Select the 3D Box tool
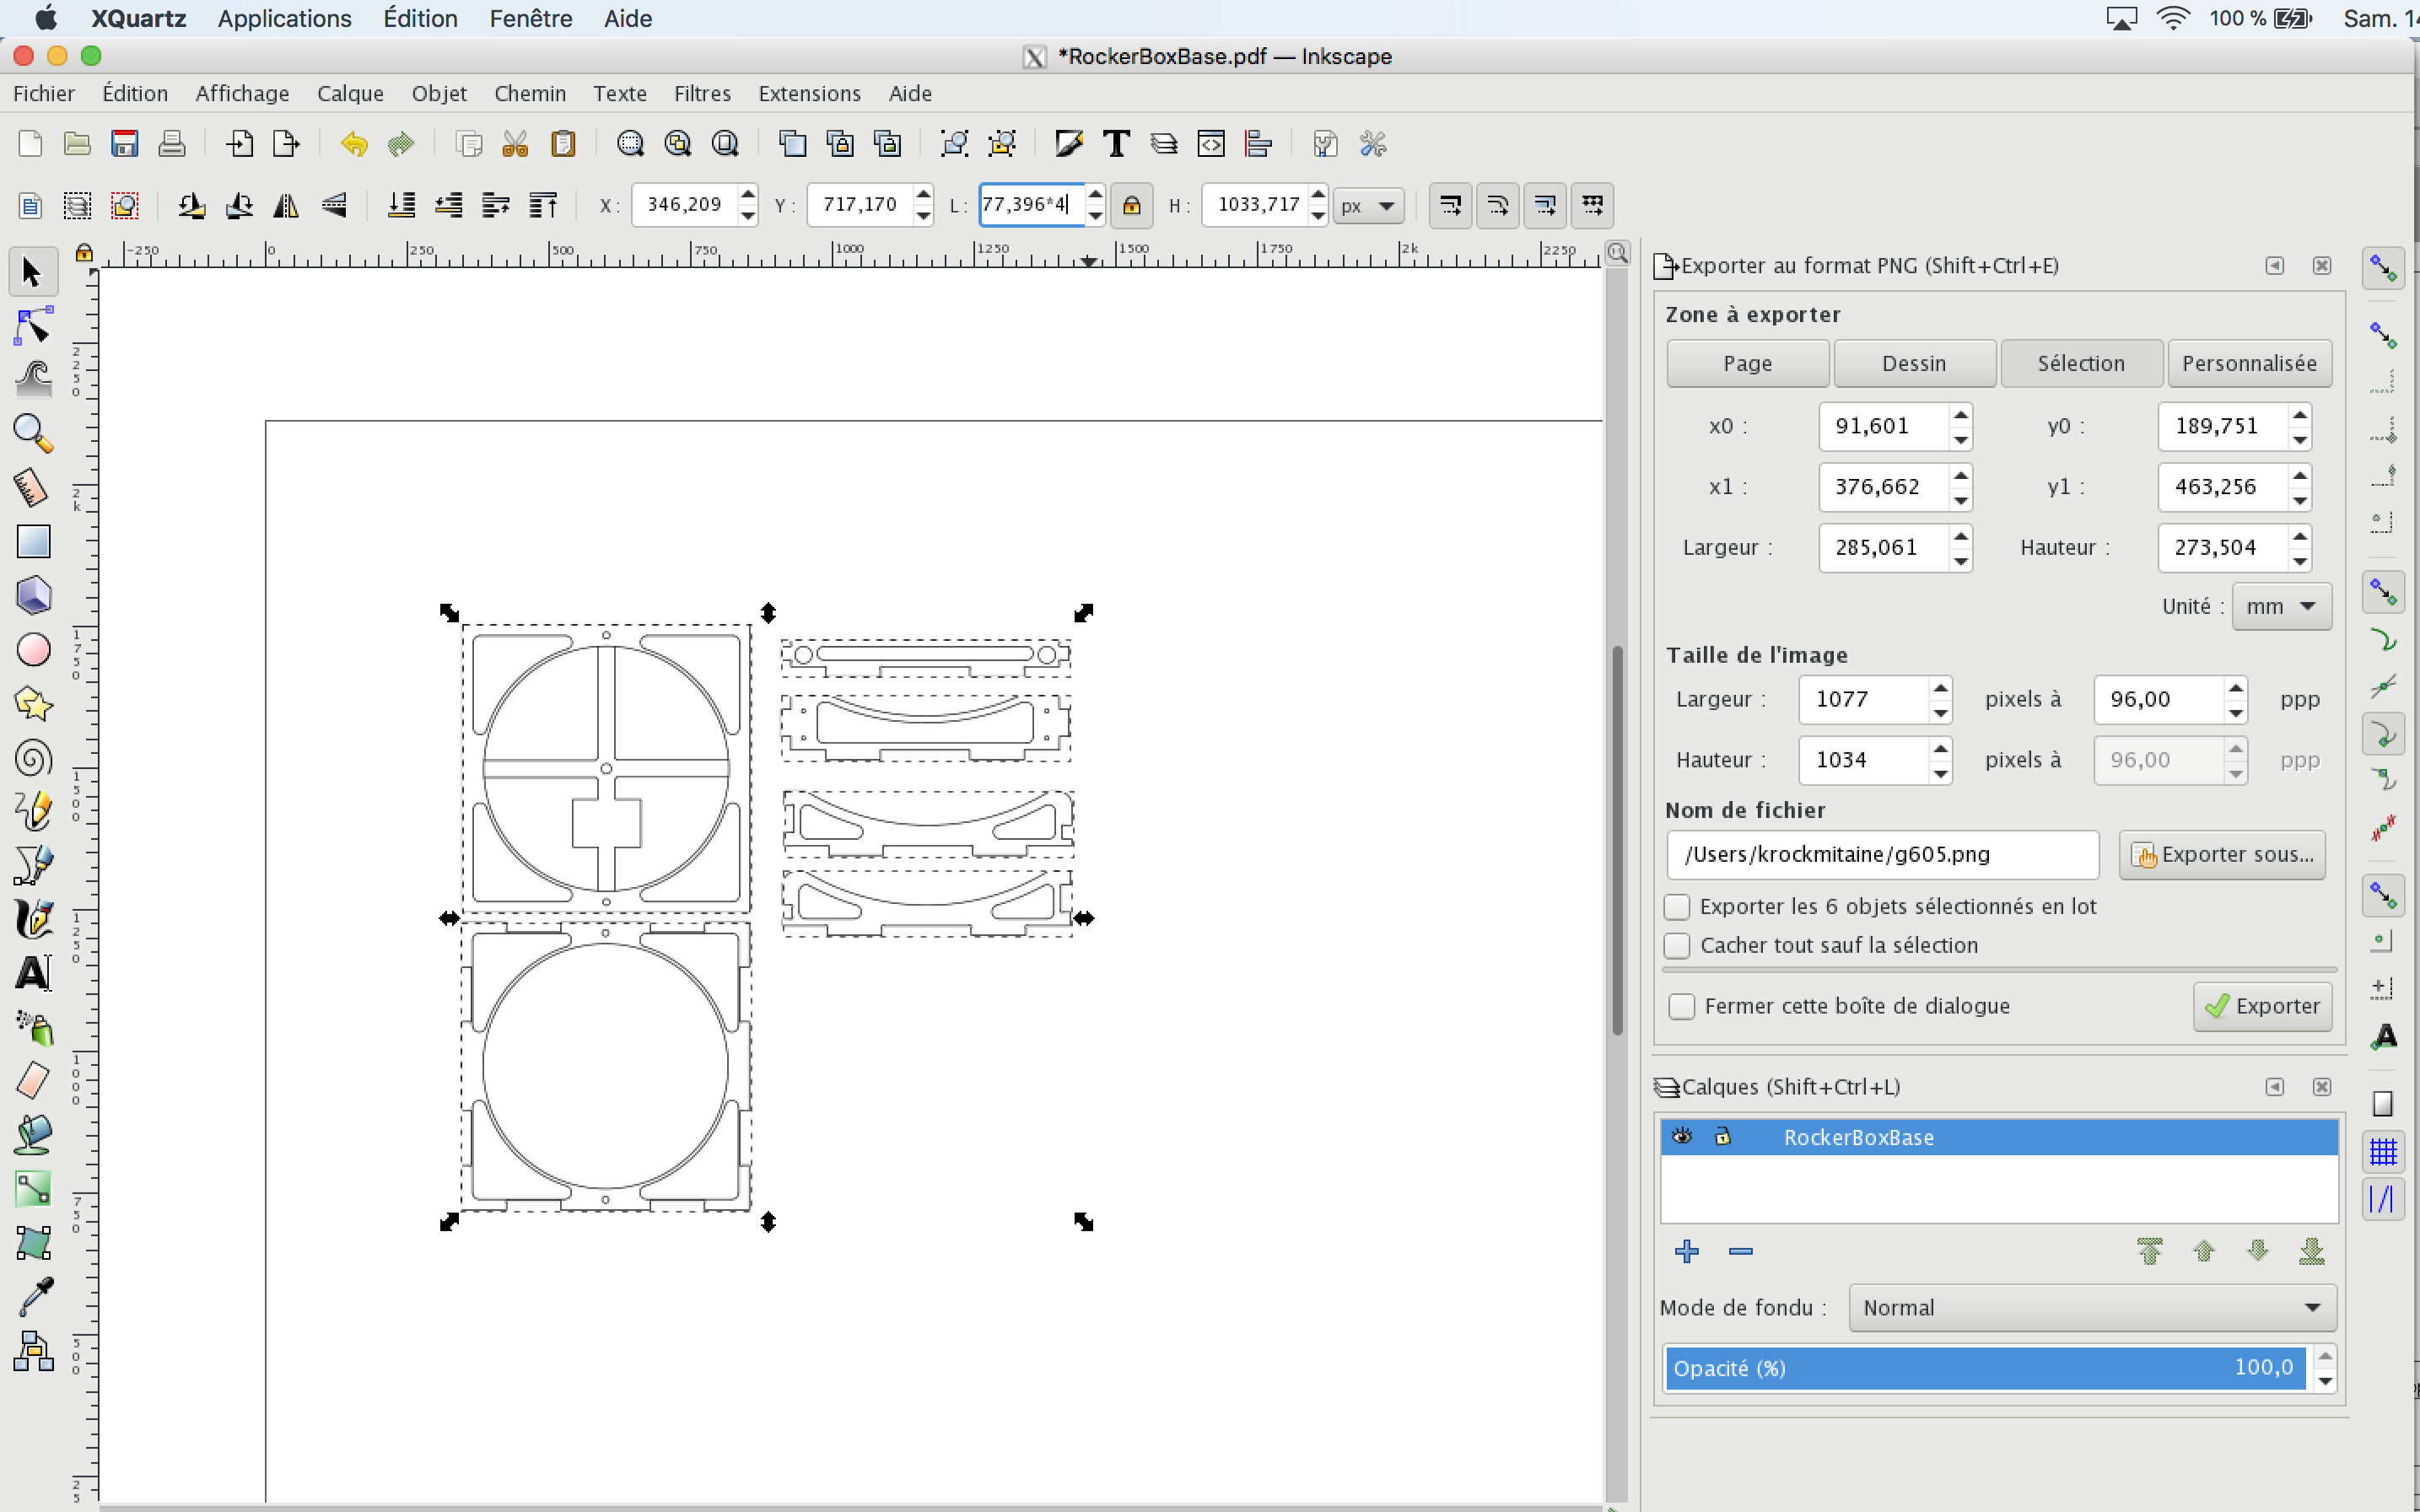This screenshot has width=2420, height=1512. [32, 596]
